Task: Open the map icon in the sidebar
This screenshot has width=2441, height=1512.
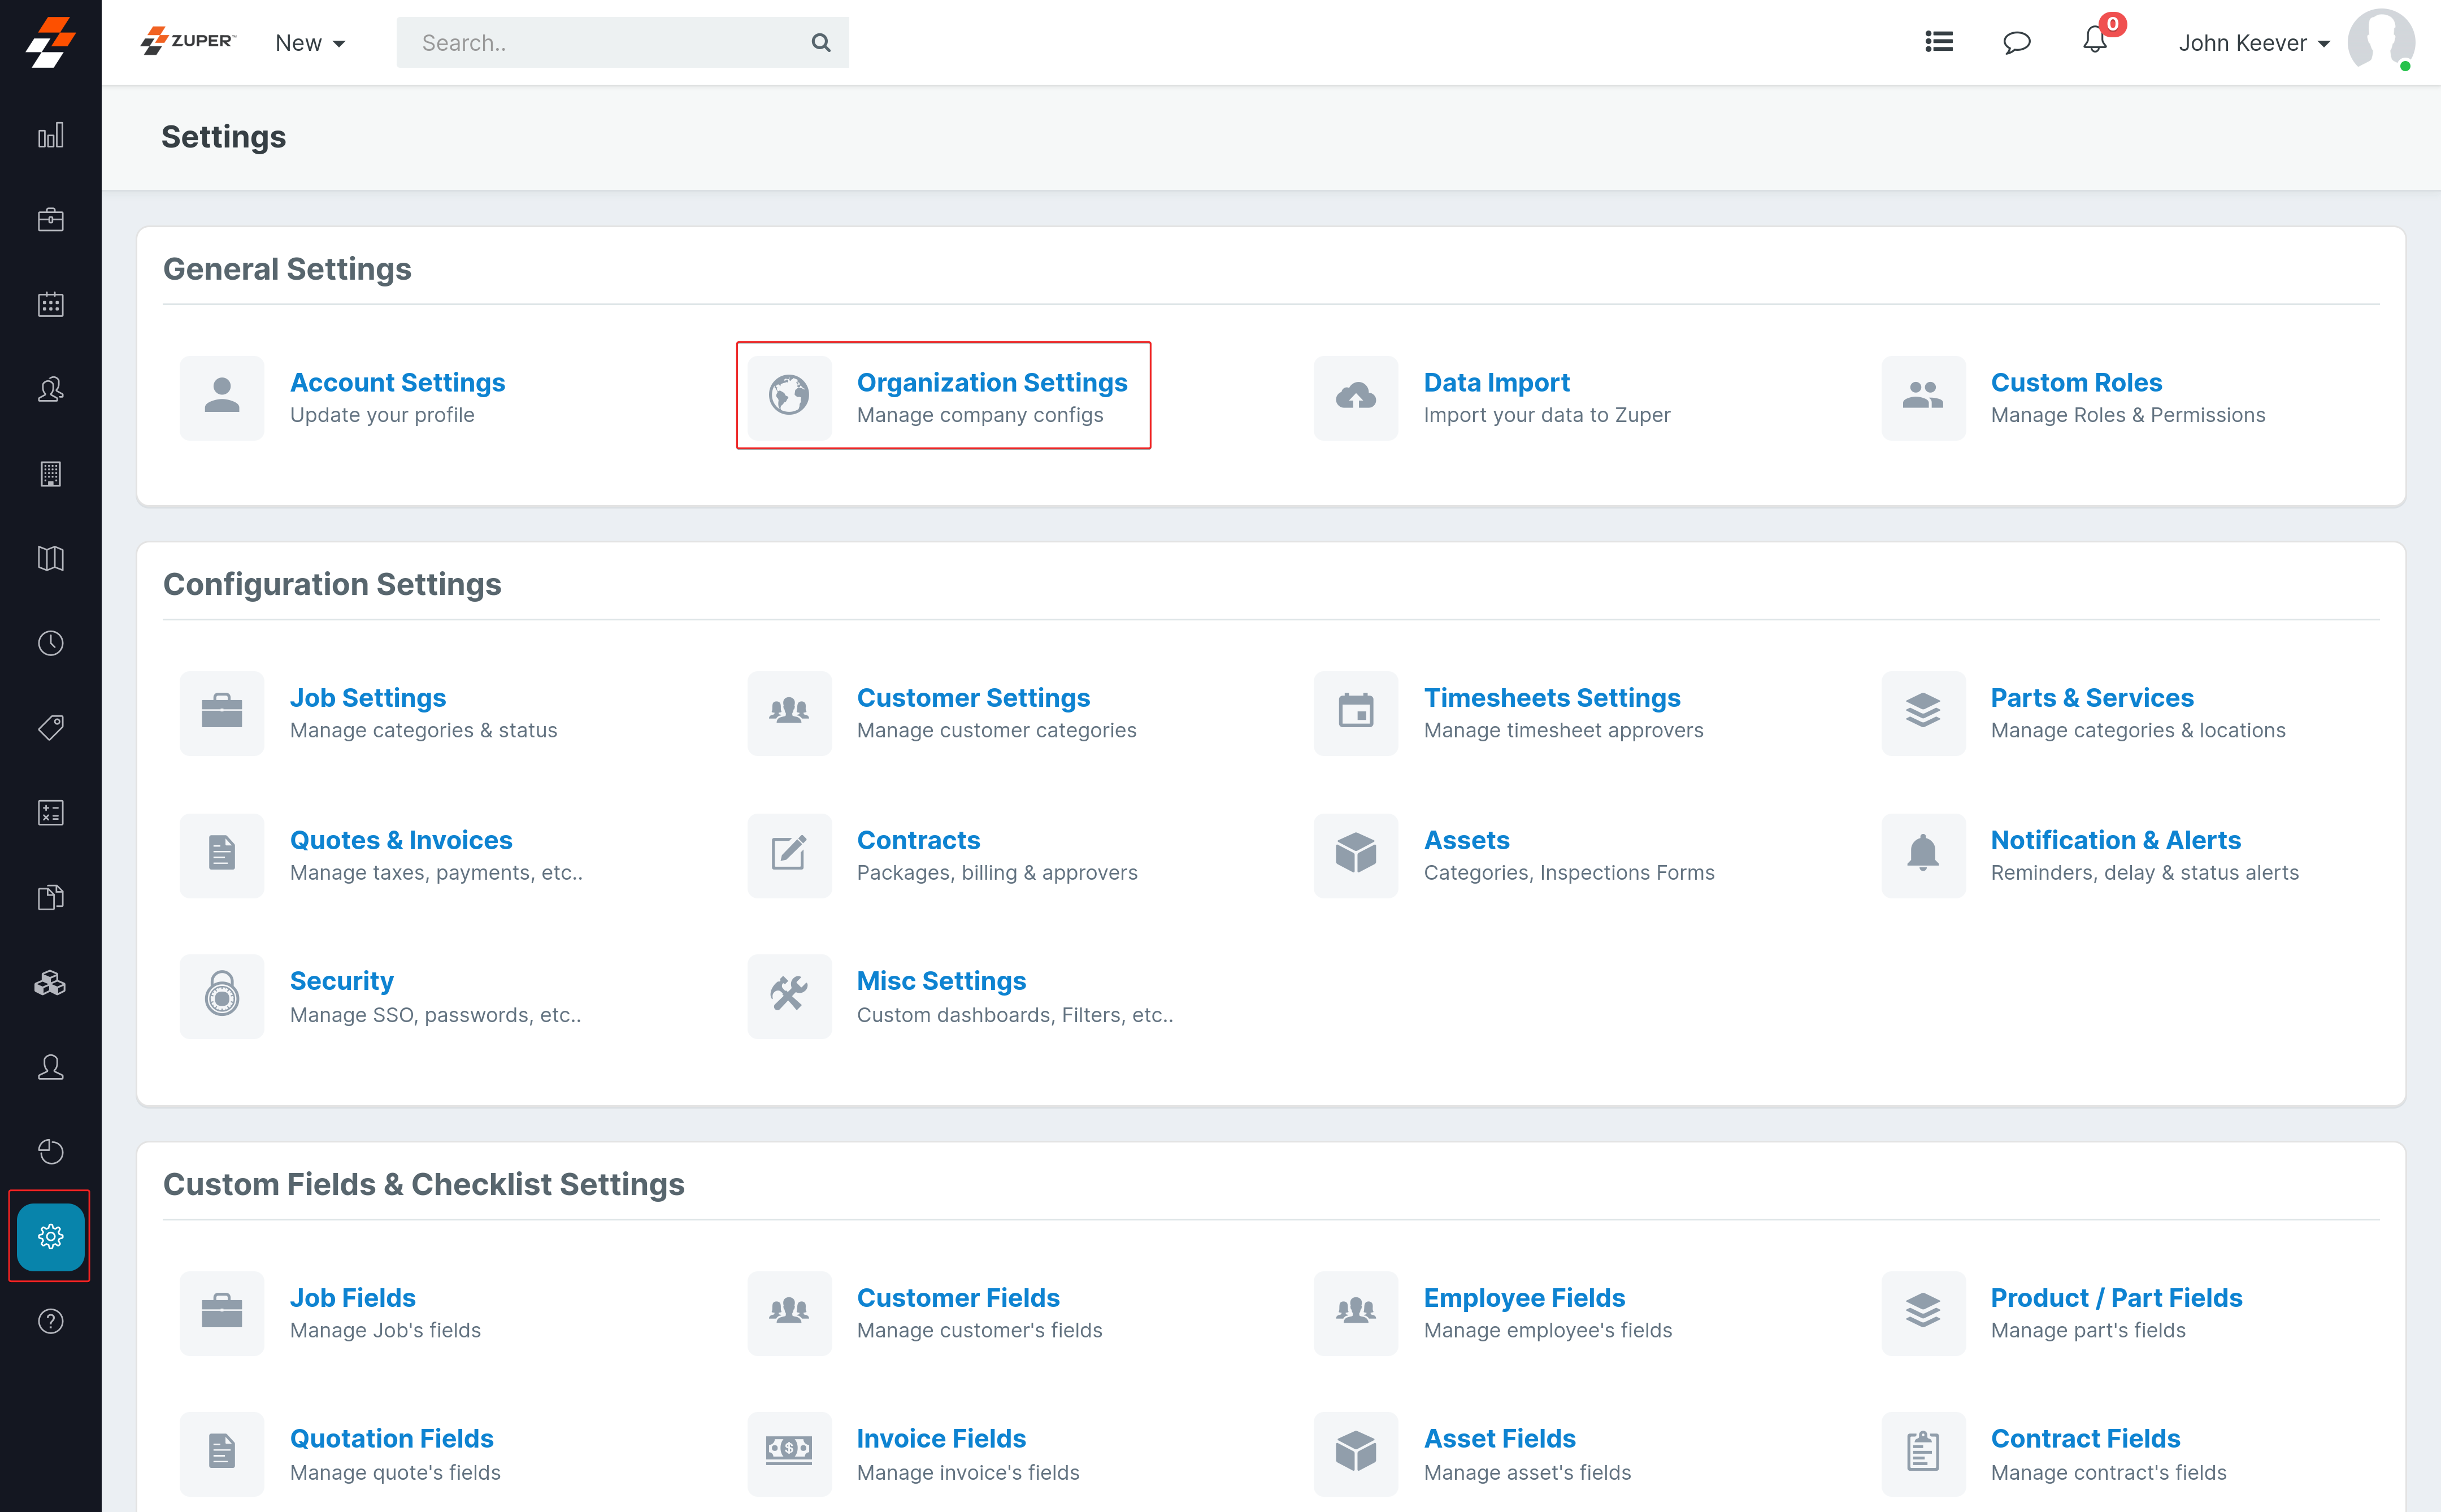Action: pyautogui.click(x=50, y=558)
